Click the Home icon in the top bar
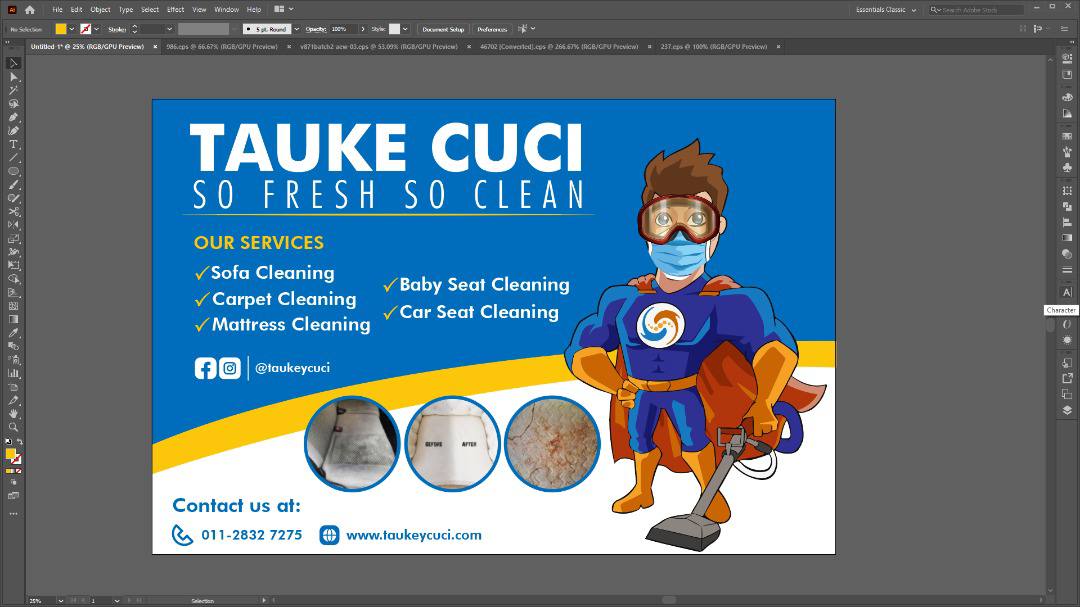Image resolution: width=1080 pixels, height=607 pixels. click(30, 9)
